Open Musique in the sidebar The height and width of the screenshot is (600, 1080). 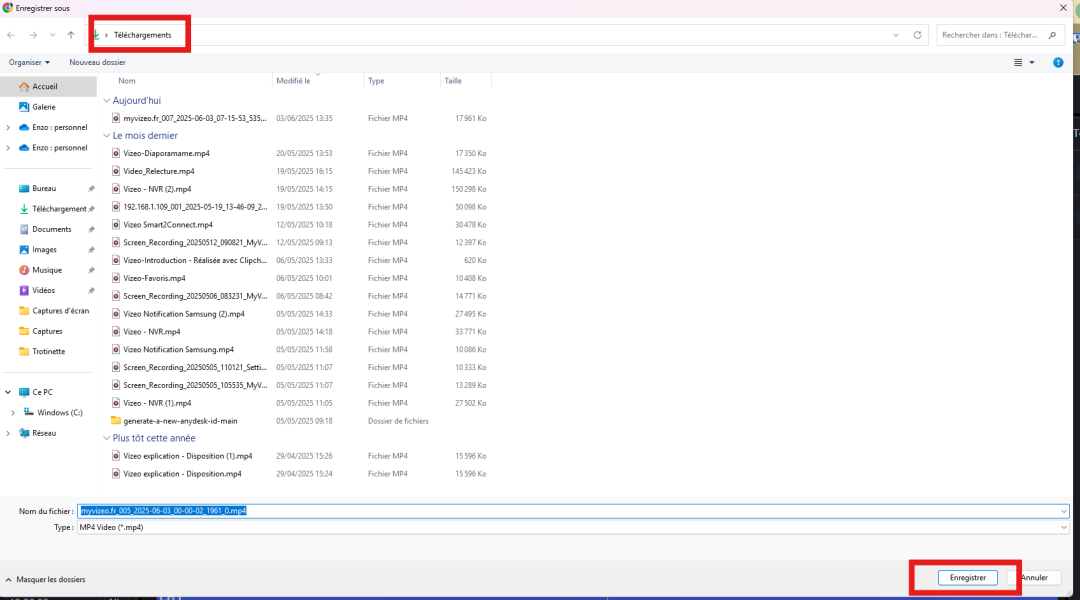(48, 270)
